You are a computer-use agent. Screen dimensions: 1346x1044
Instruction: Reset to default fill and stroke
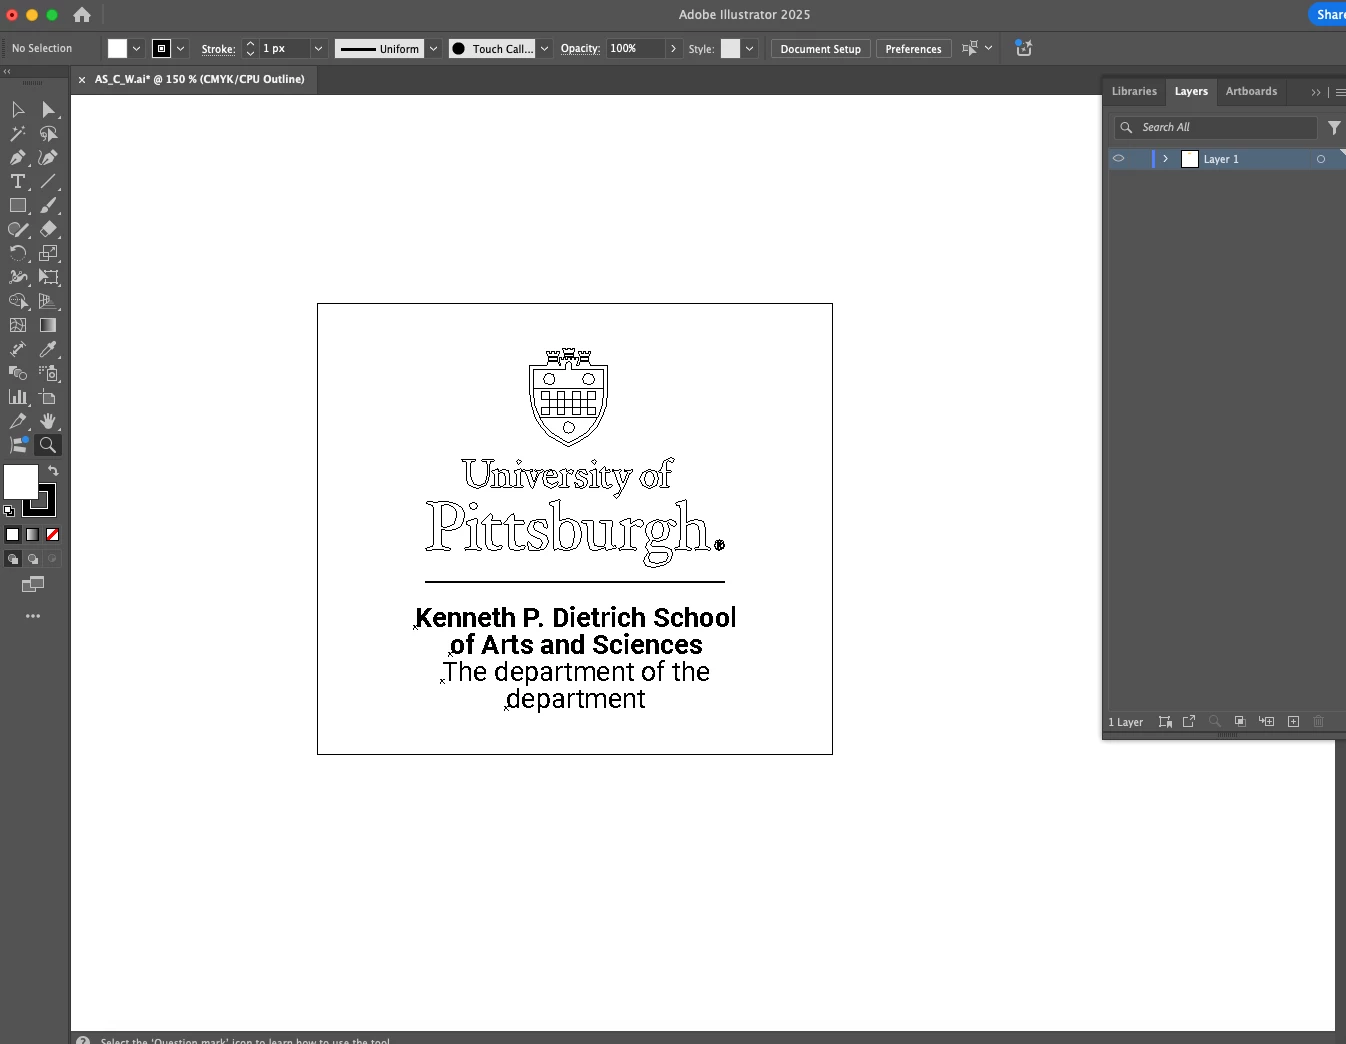coord(9,510)
